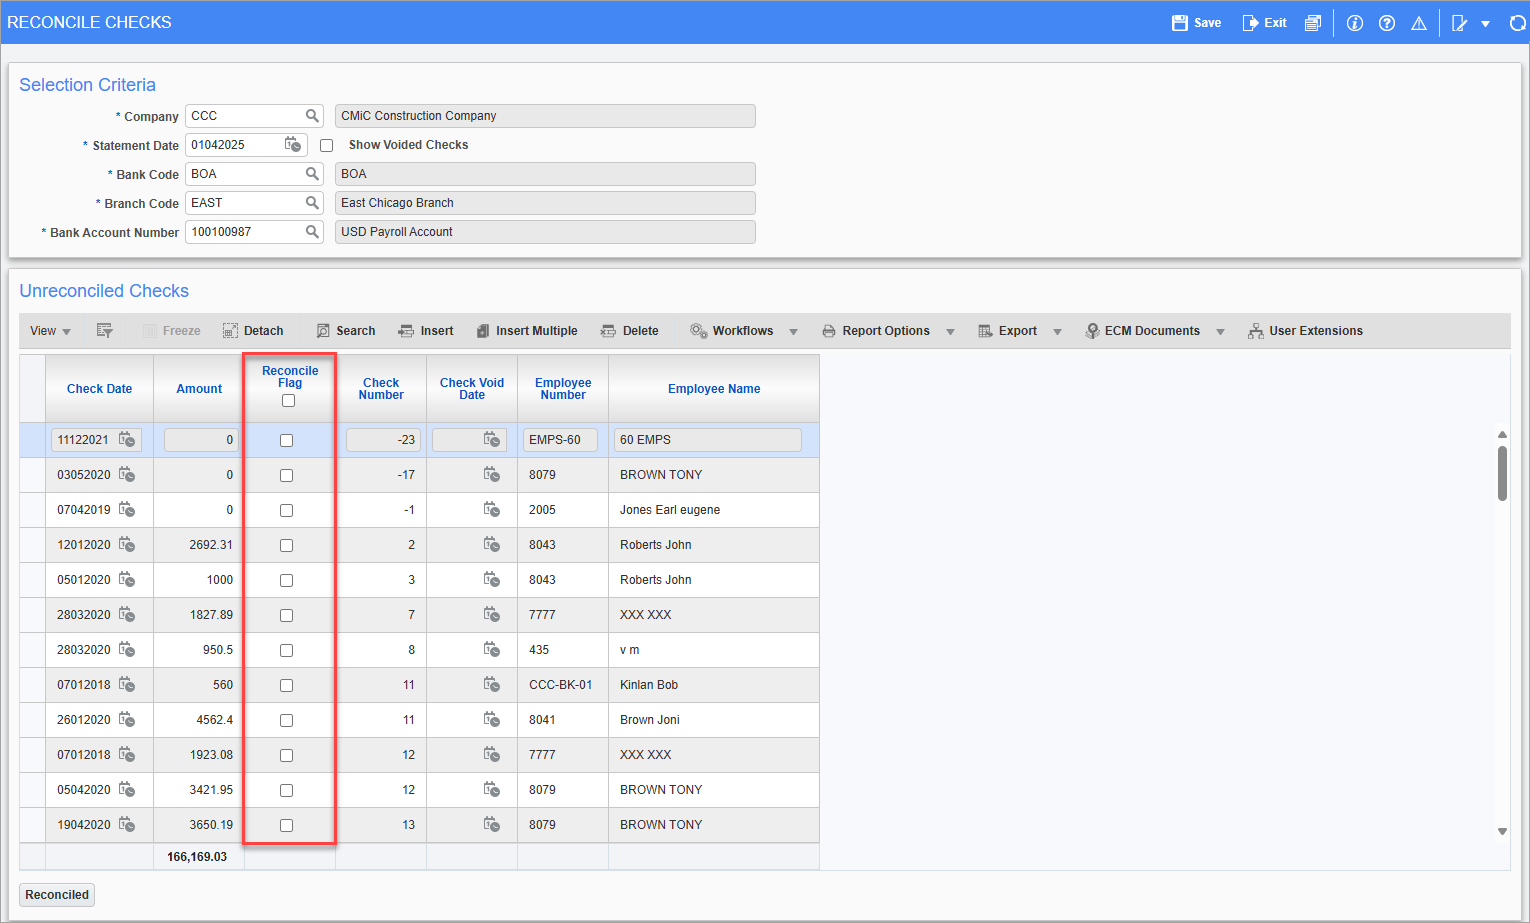Open the help question mark icon

(1387, 23)
